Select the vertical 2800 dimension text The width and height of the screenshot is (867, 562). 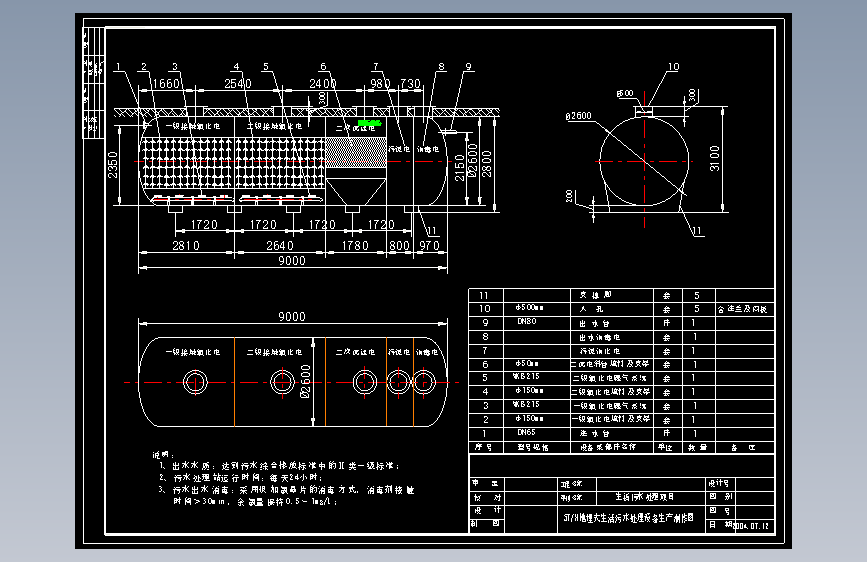[487, 164]
